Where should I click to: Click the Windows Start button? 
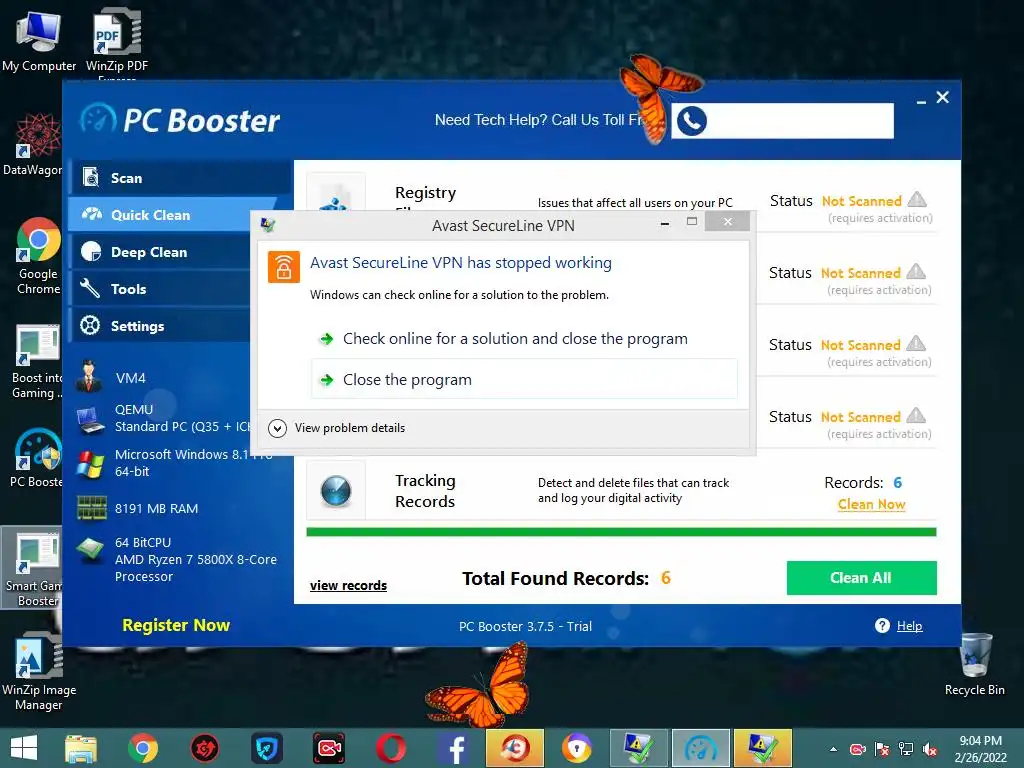tap(24, 748)
